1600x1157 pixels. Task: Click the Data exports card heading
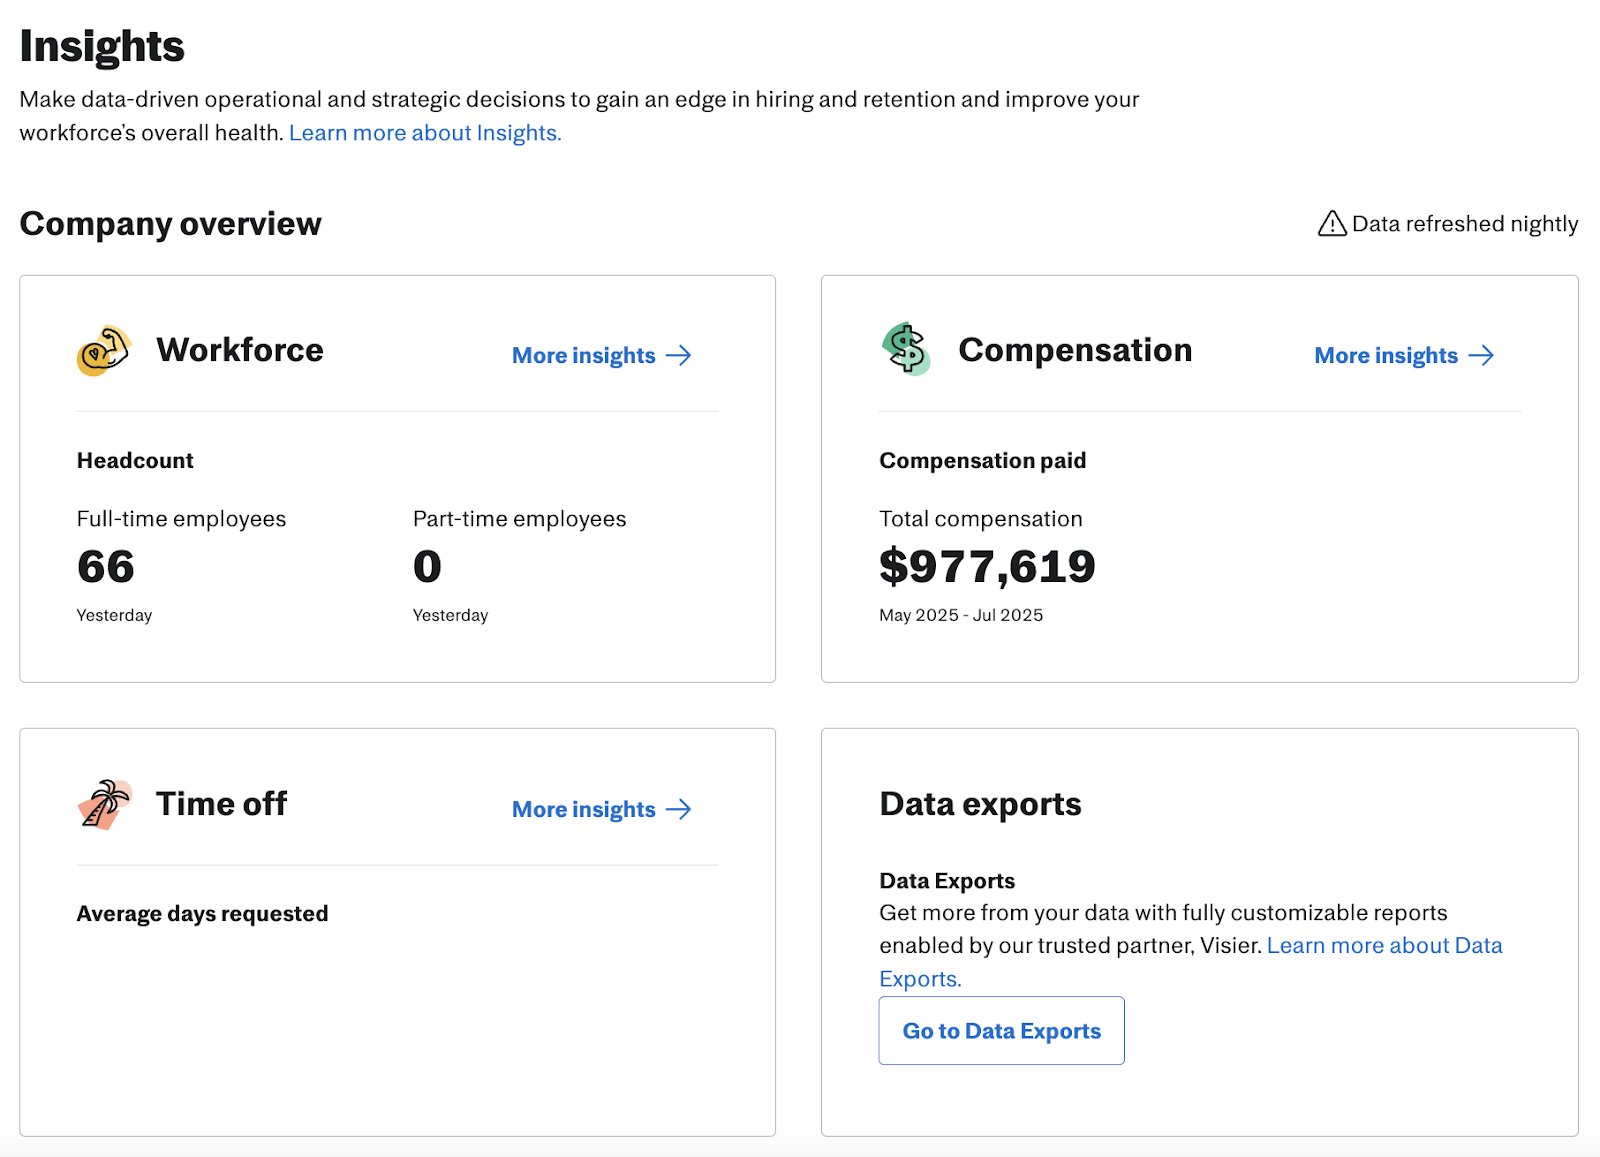(x=980, y=804)
